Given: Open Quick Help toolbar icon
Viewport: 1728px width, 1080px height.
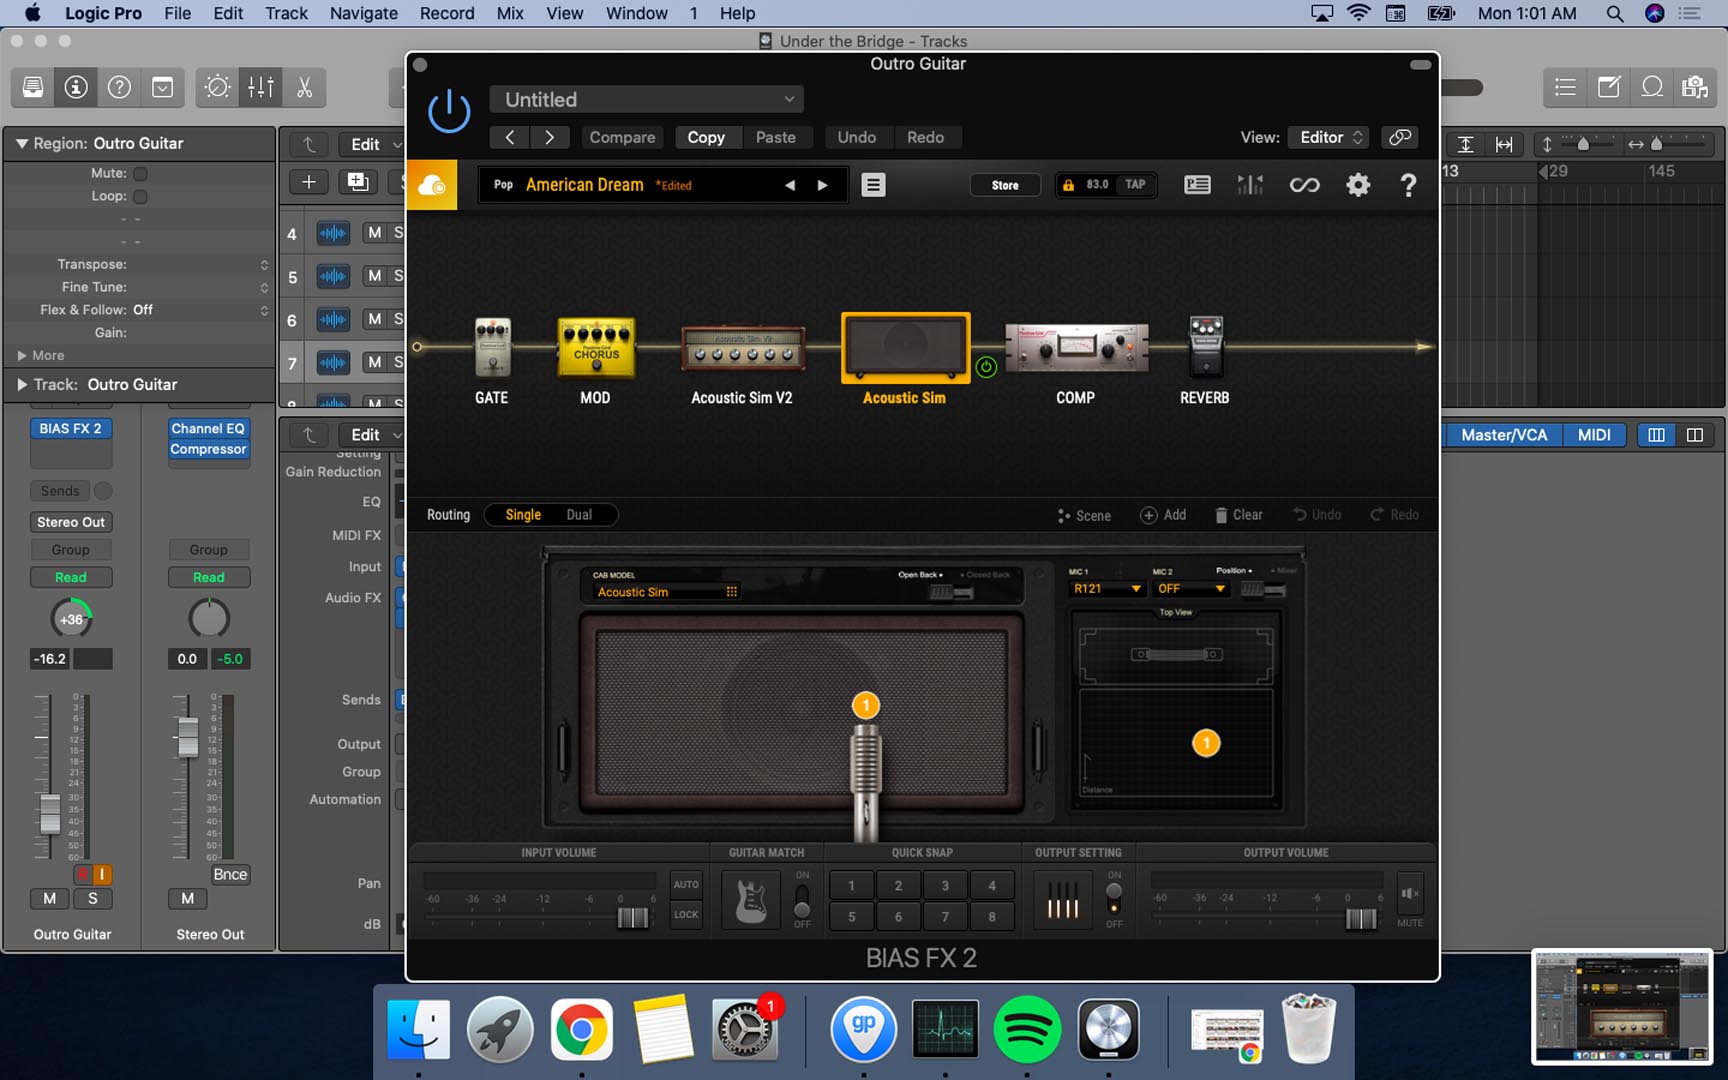Looking at the screenshot, I should point(119,87).
